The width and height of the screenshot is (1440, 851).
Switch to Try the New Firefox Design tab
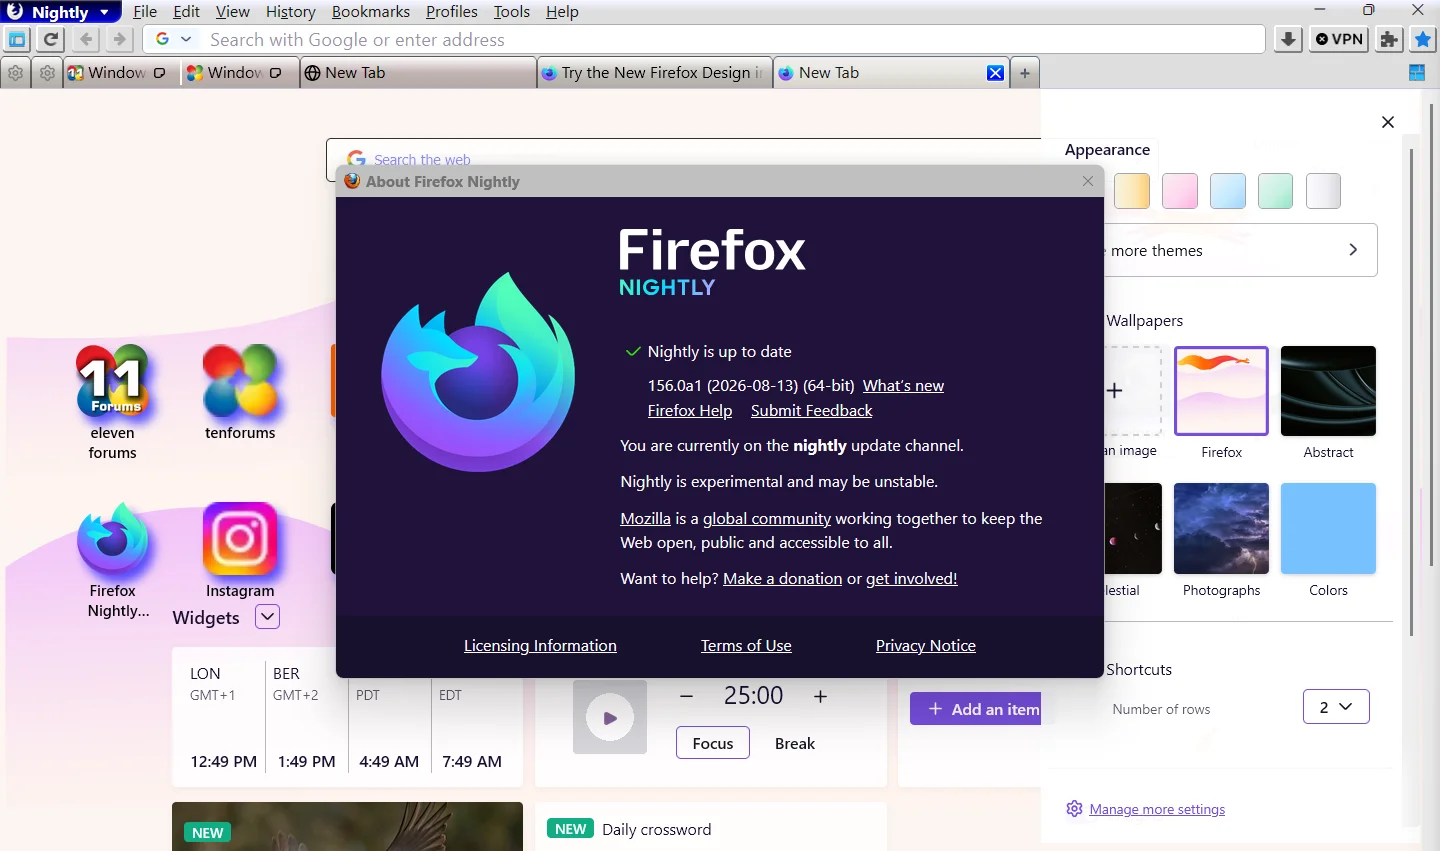pos(655,73)
